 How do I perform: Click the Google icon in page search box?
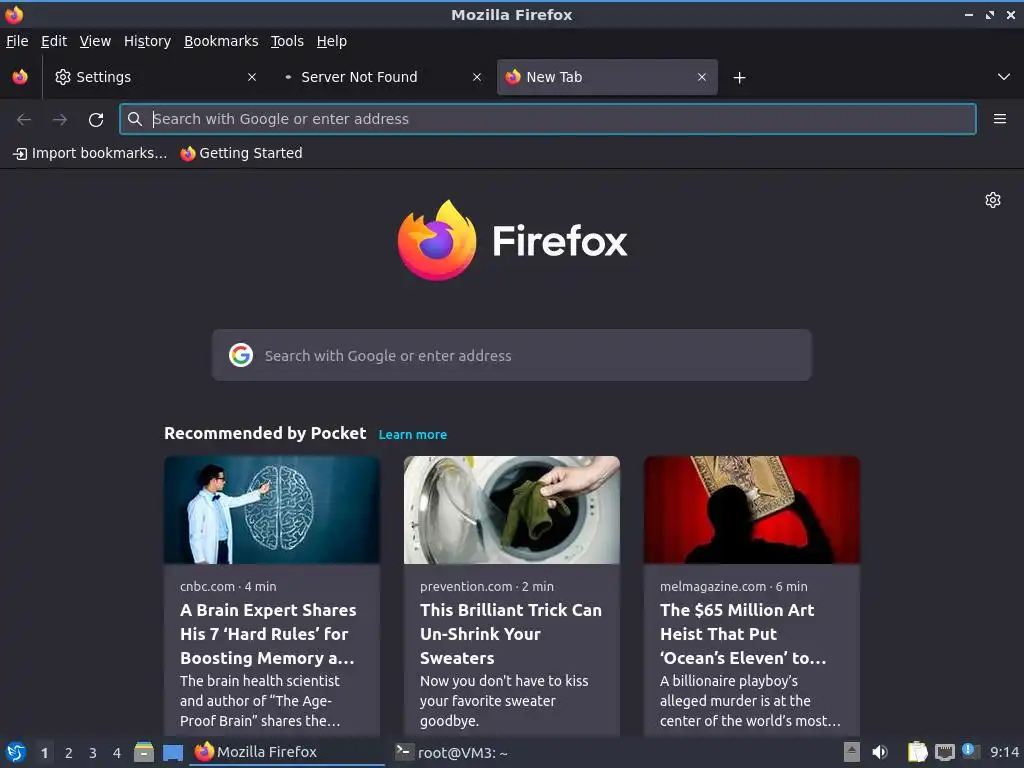click(x=241, y=355)
